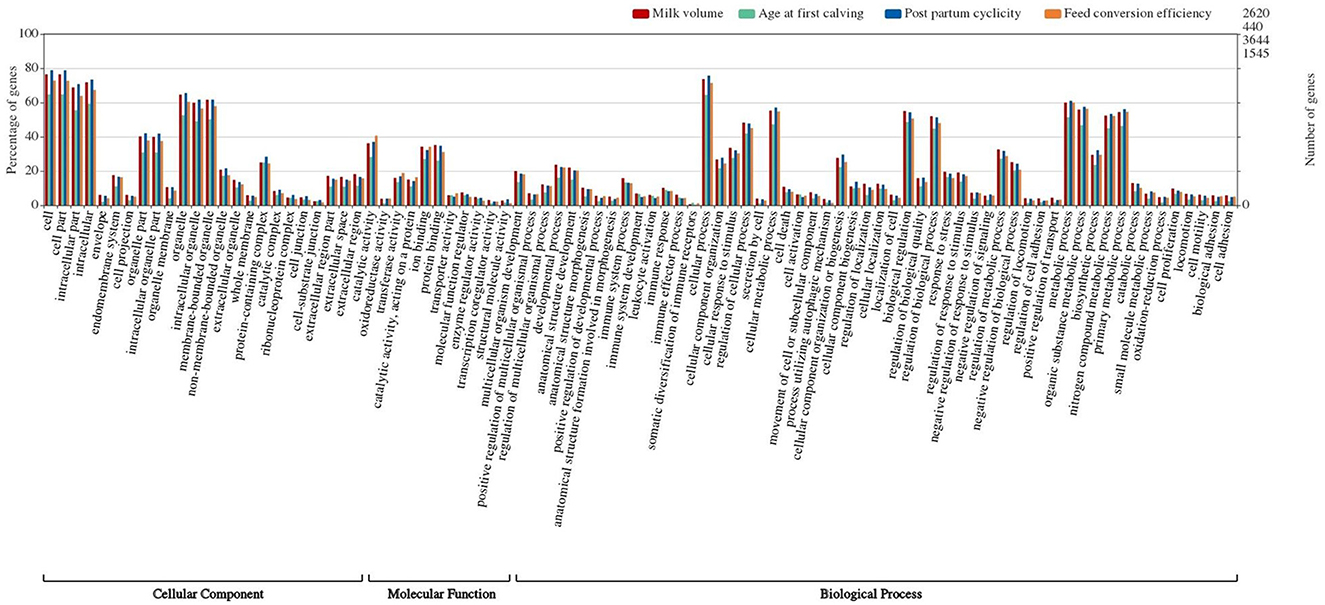The height and width of the screenshot is (605, 1325).
Task: Click the 100 tick on percentage axis
Action: 28,34
